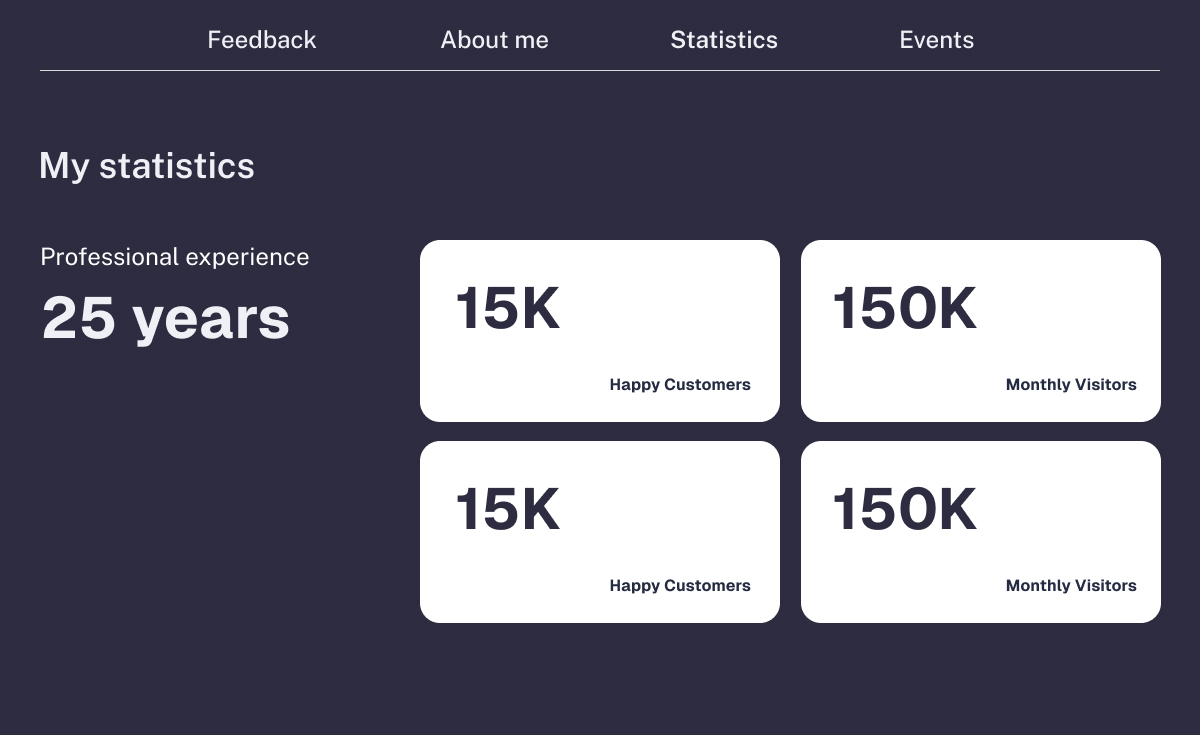Select the 25 years text

point(166,318)
